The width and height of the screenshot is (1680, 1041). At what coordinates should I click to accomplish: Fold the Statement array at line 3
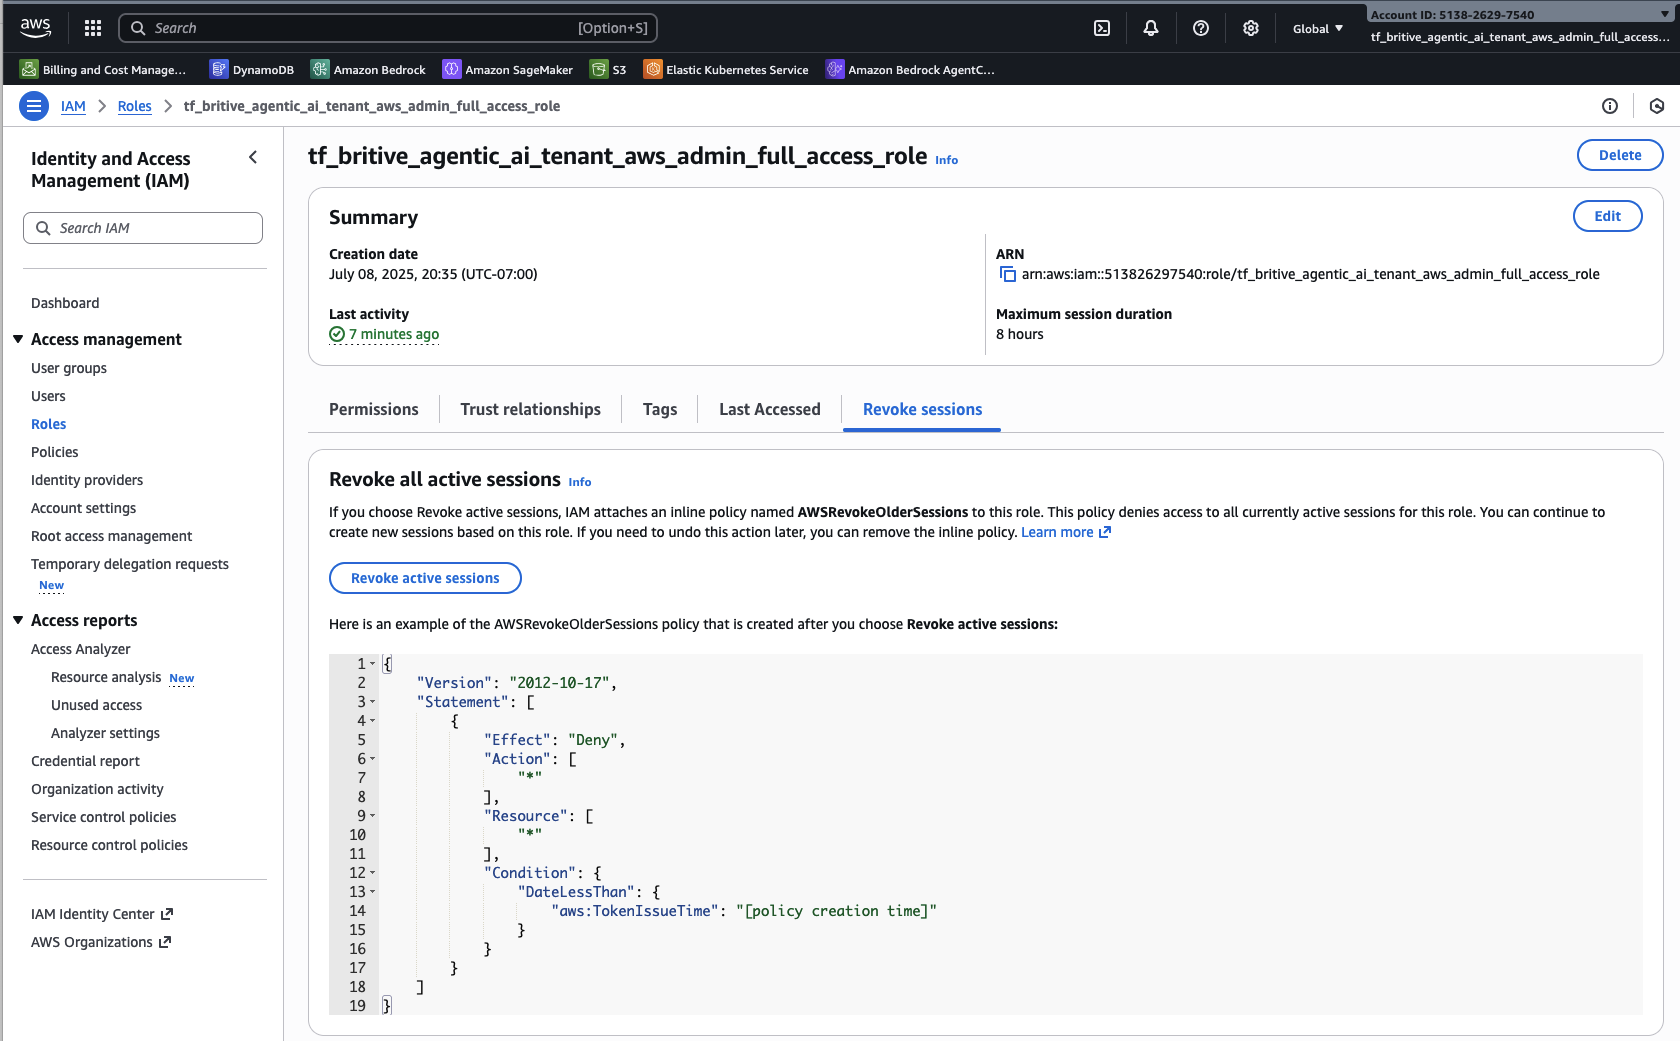coord(373,703)
